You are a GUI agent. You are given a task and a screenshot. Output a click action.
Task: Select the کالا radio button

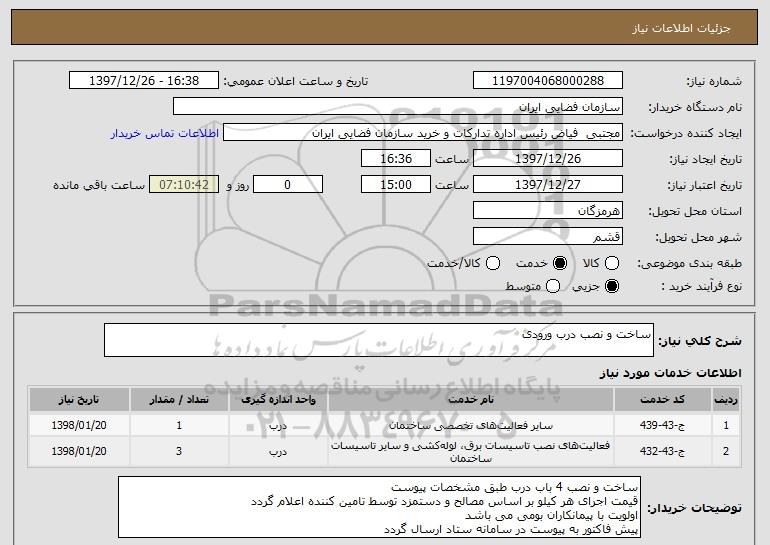(x=612, y=263)
